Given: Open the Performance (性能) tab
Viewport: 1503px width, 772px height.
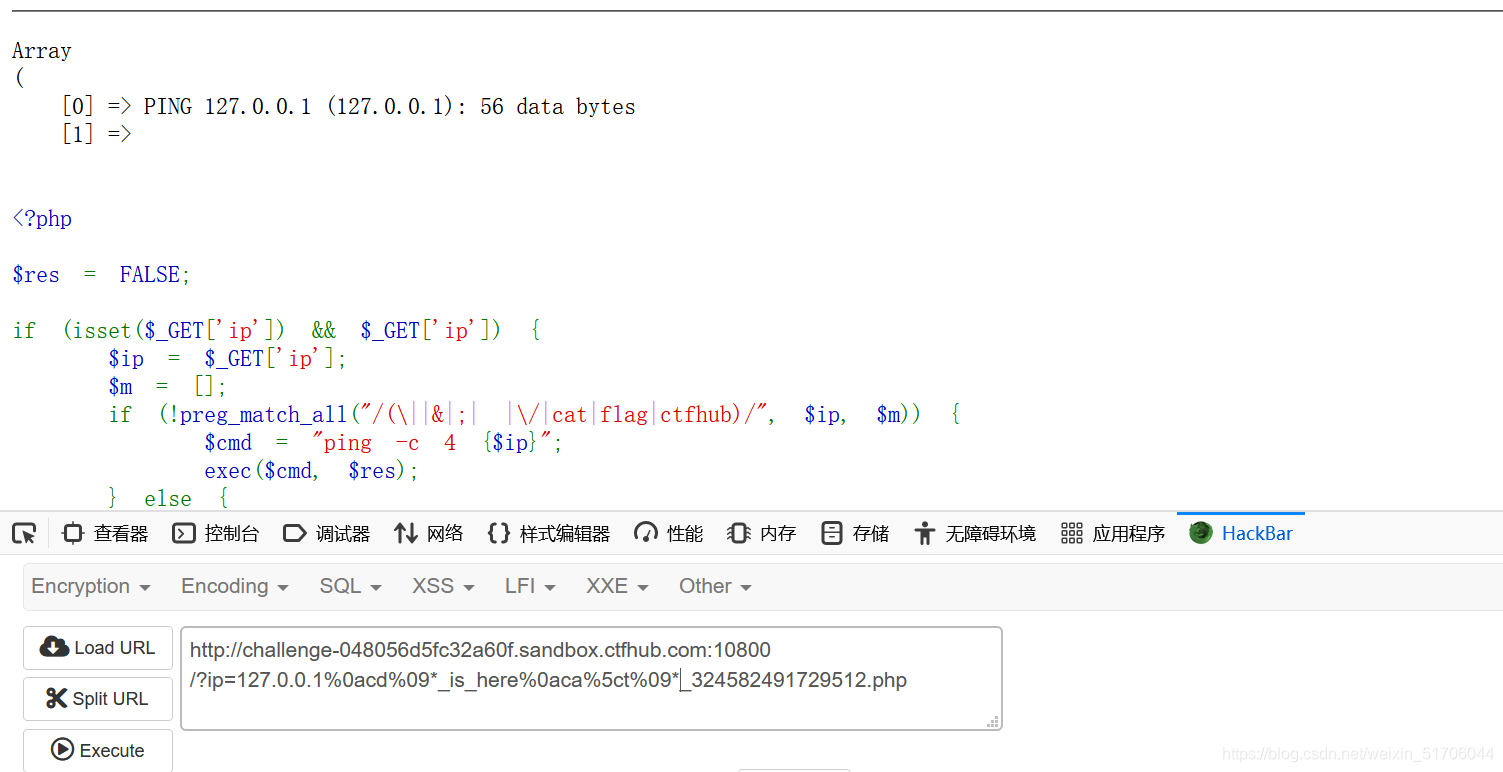Looking at the screenshot, I should (x=668, y=534).
